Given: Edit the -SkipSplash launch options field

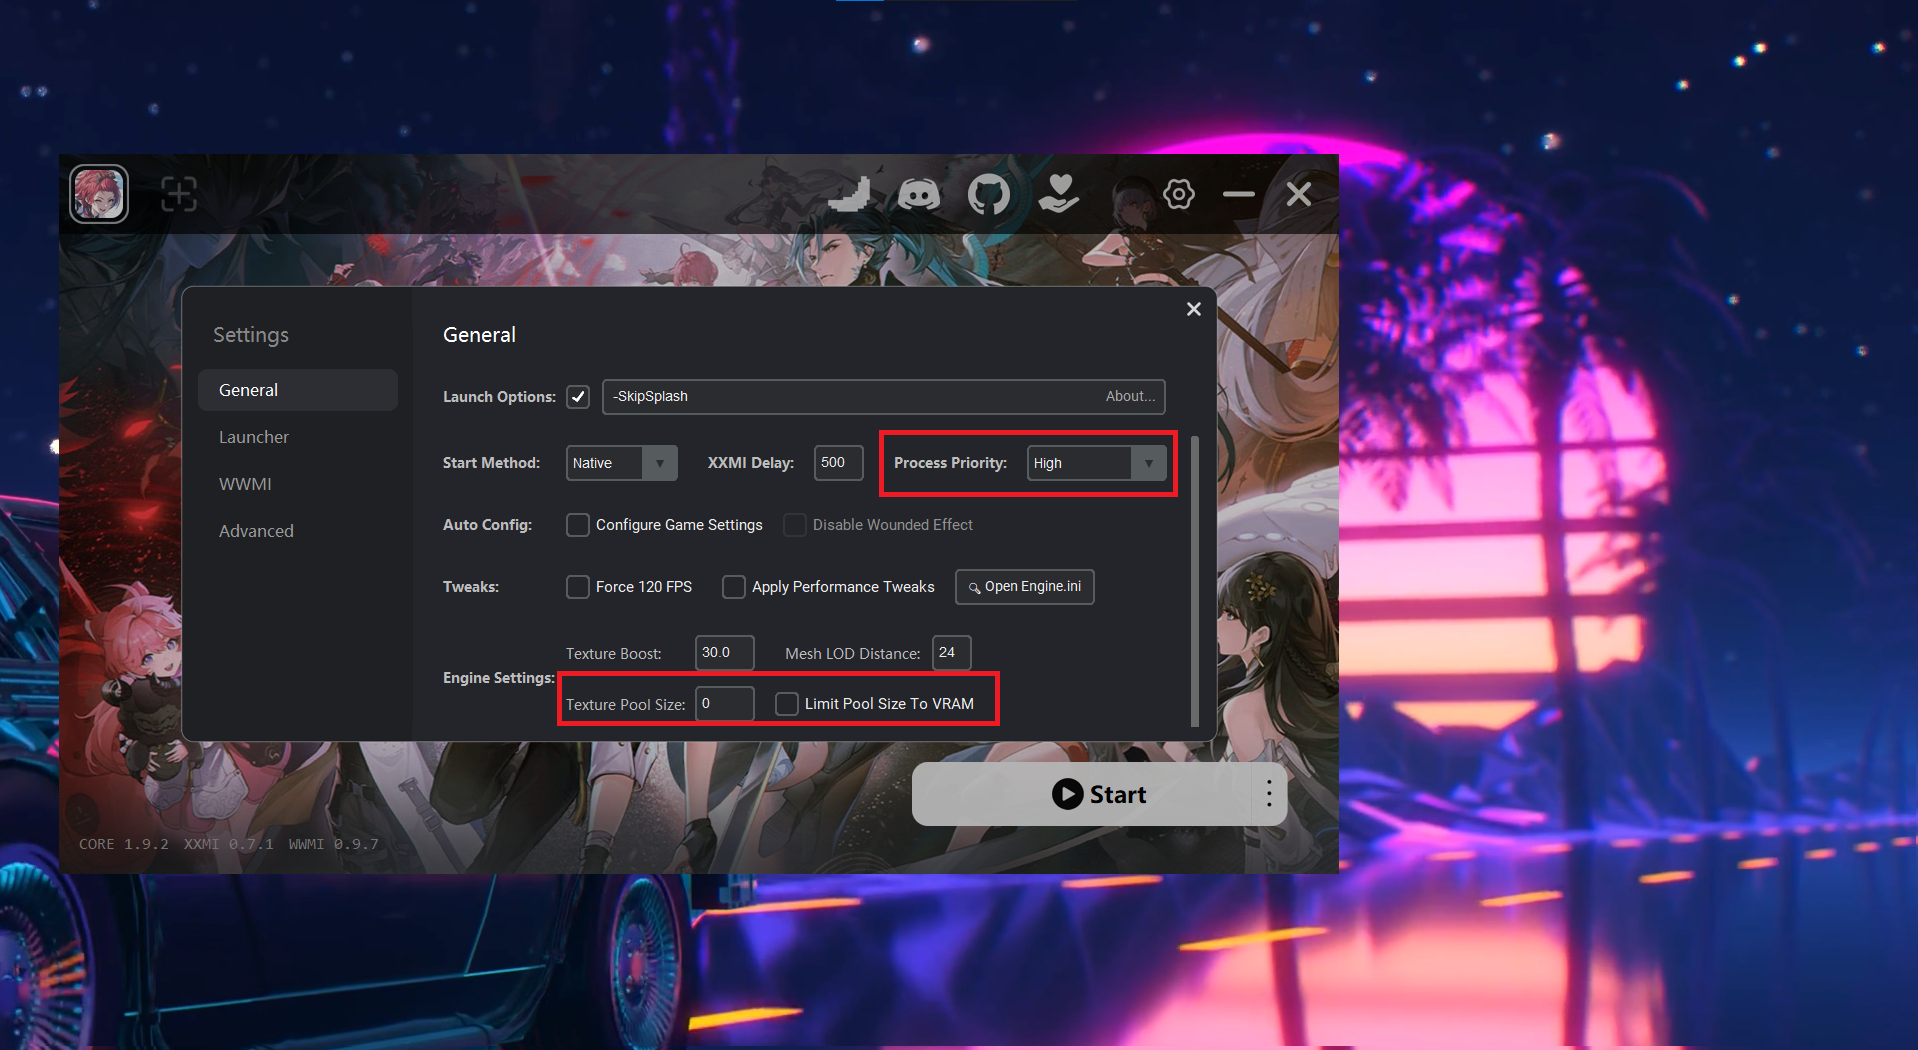Looking at the screenshot, I should click(850, 397).
